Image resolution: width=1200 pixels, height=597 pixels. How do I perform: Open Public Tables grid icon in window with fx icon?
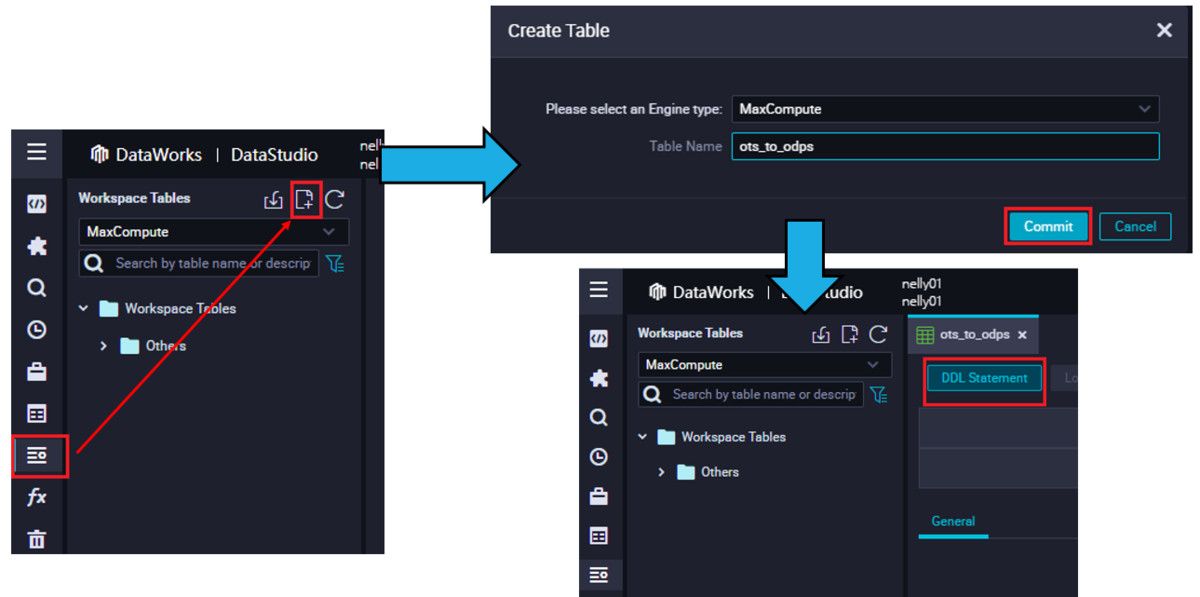(37, 414)
